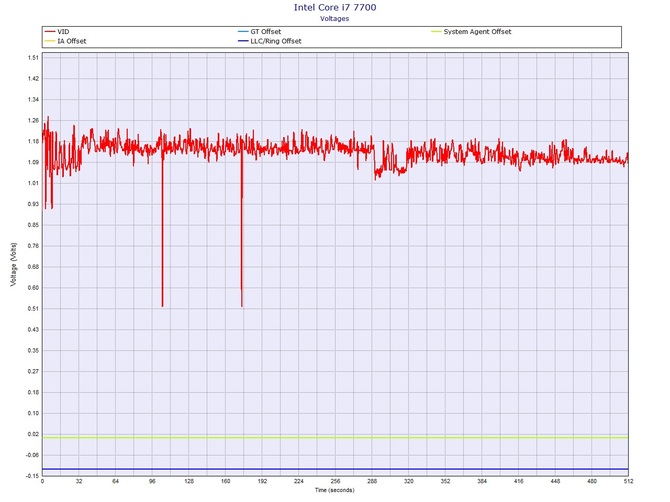Click the green System Agent Offset data line

point(335,437)
